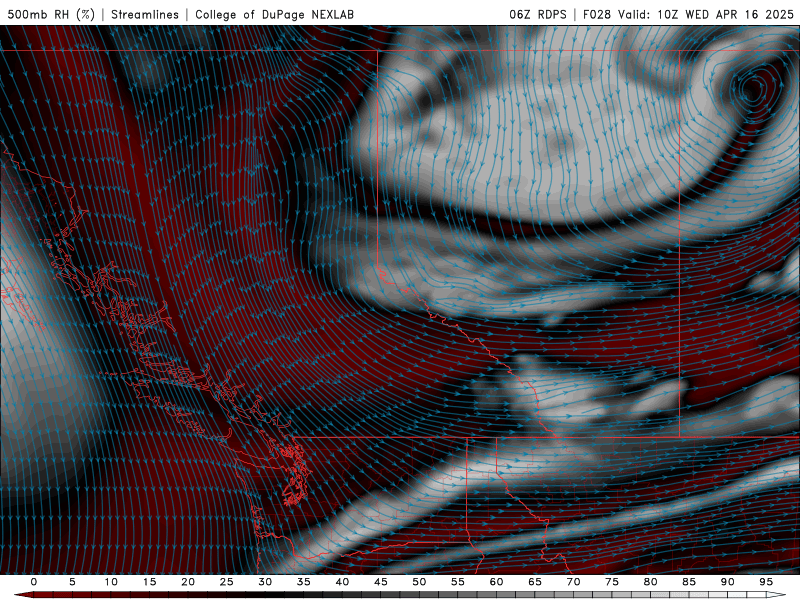Click the 55 label on the color scale
800x600 pixels.
click(x=457, y=582)
